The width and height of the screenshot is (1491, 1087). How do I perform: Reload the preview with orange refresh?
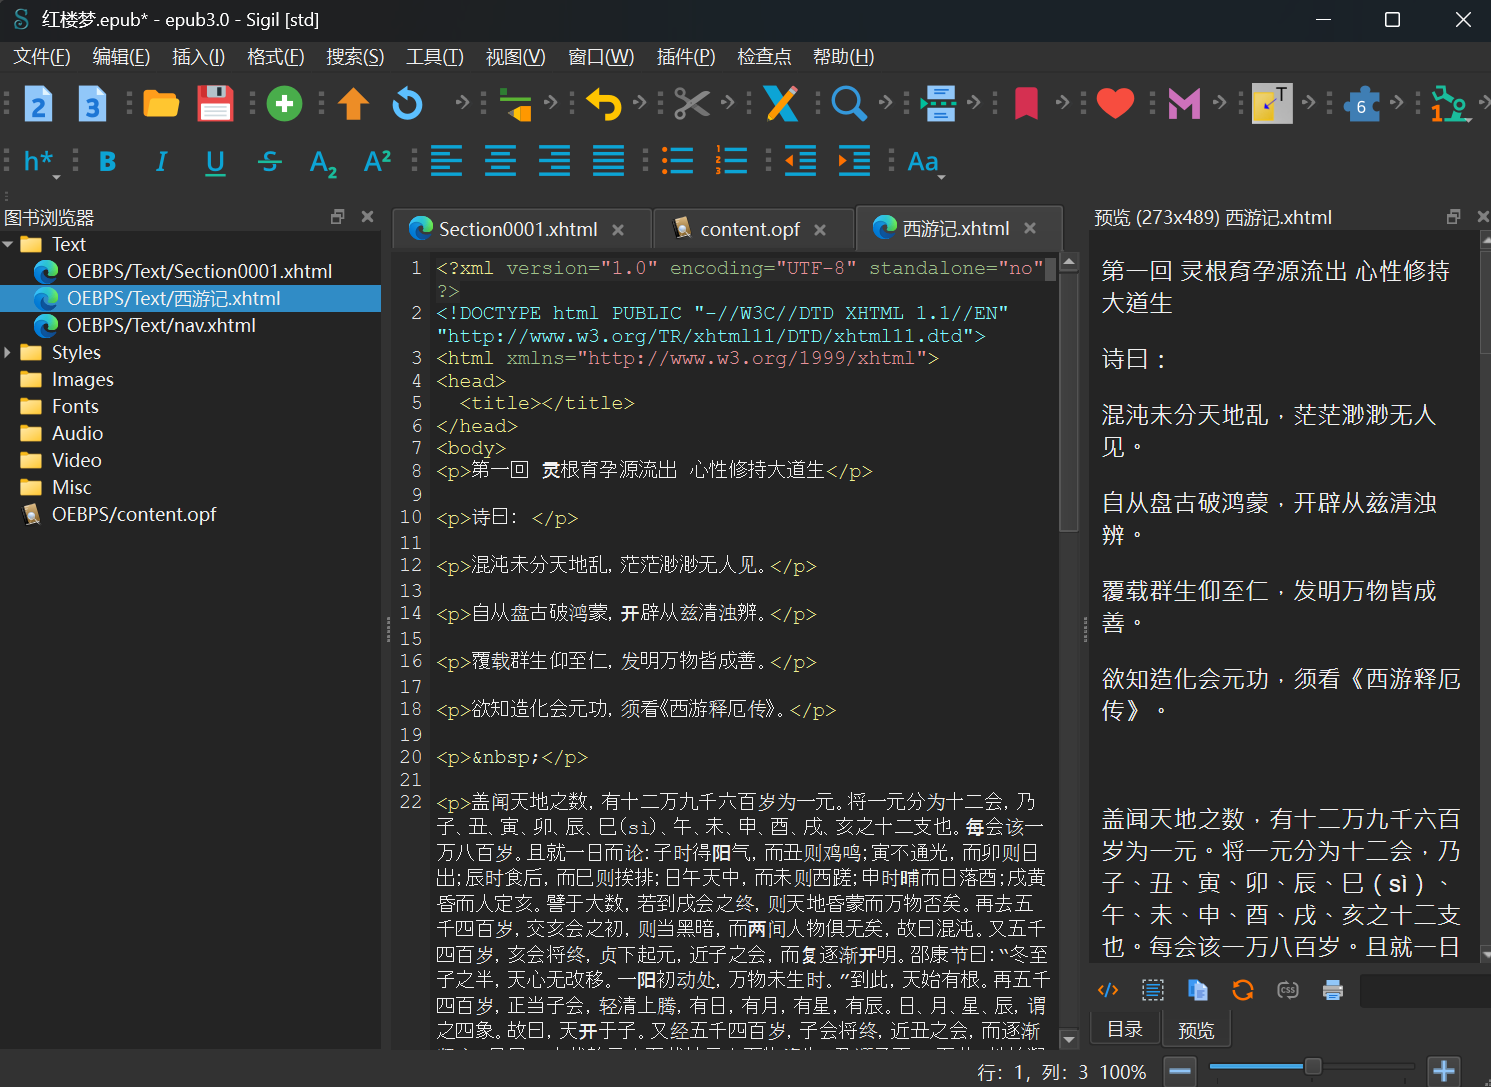(1243, 990)
